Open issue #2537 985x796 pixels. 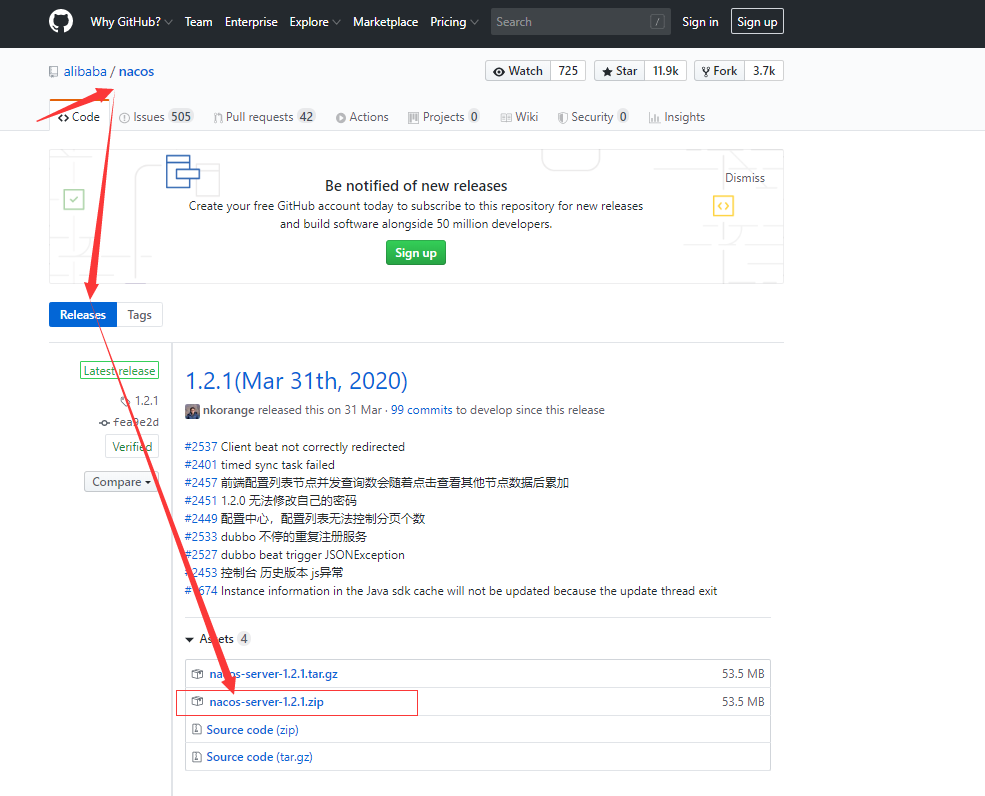click(x=201, y=447)
